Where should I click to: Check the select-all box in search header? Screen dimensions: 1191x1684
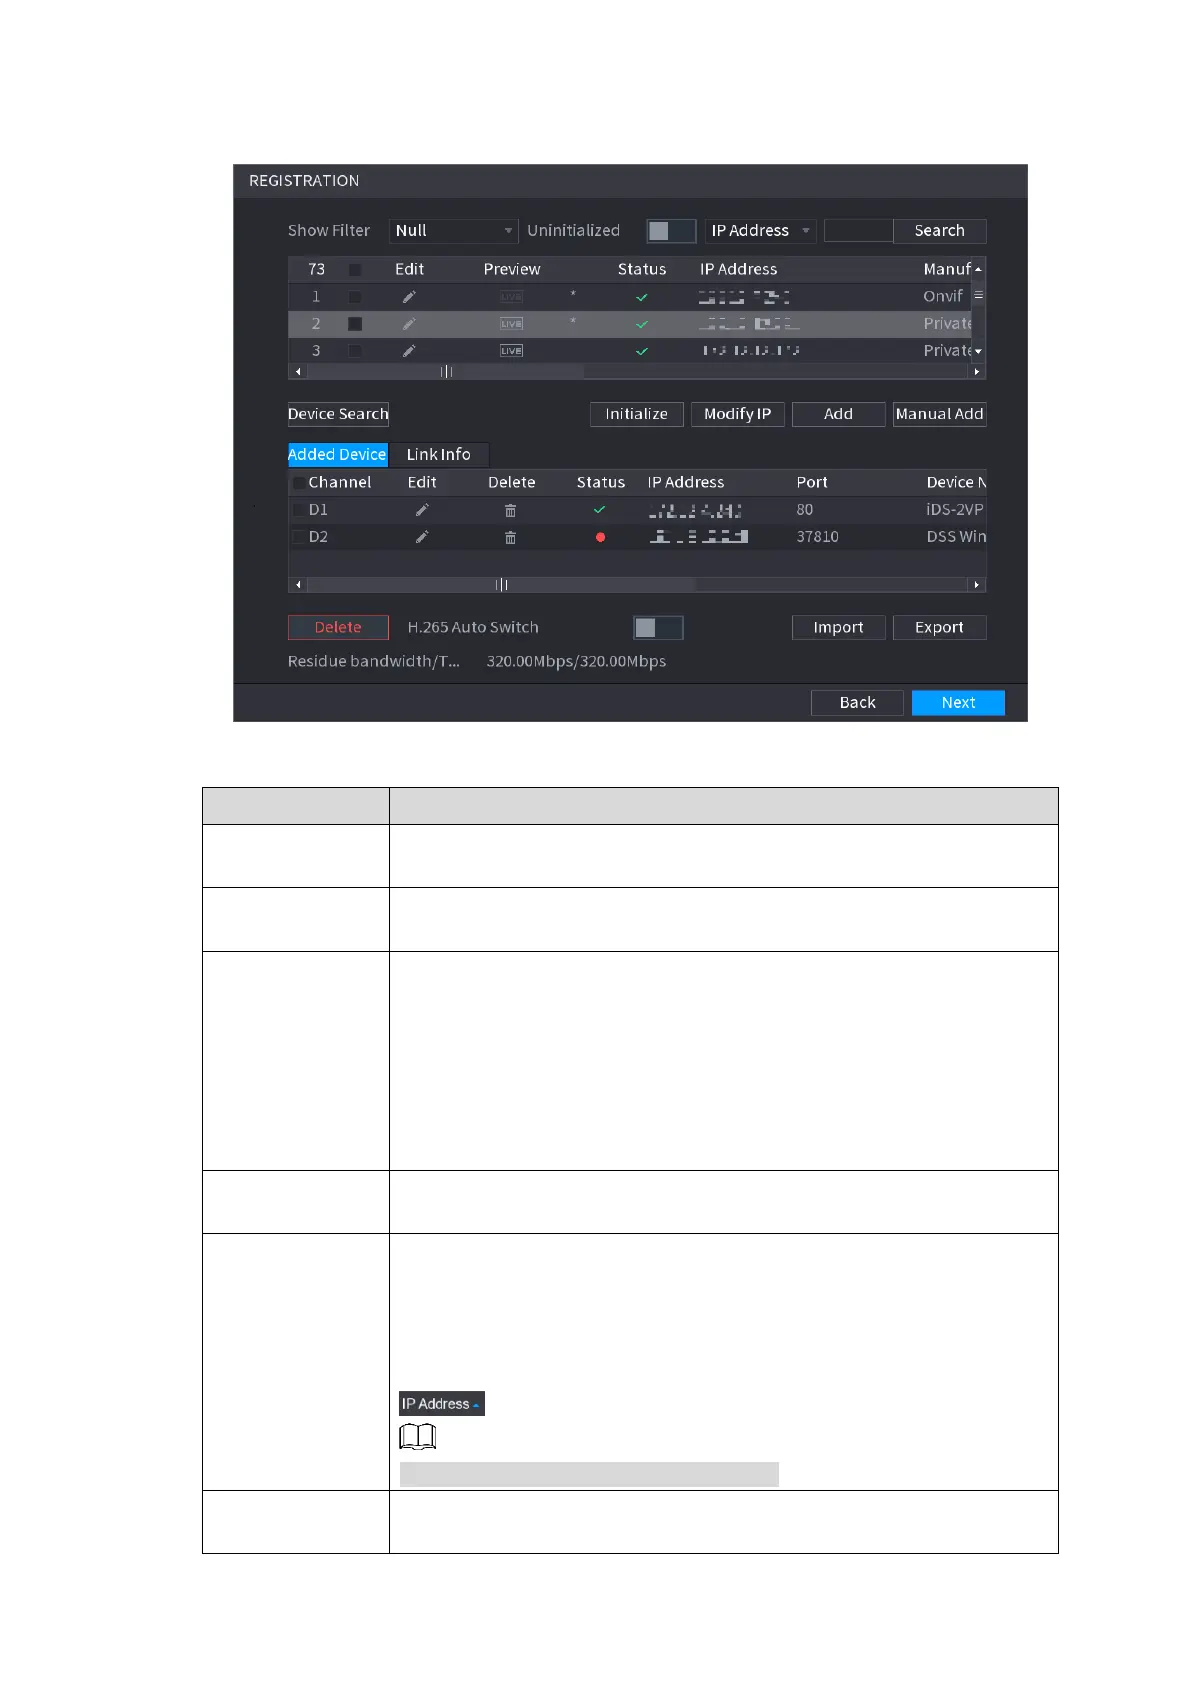point(355,270)
